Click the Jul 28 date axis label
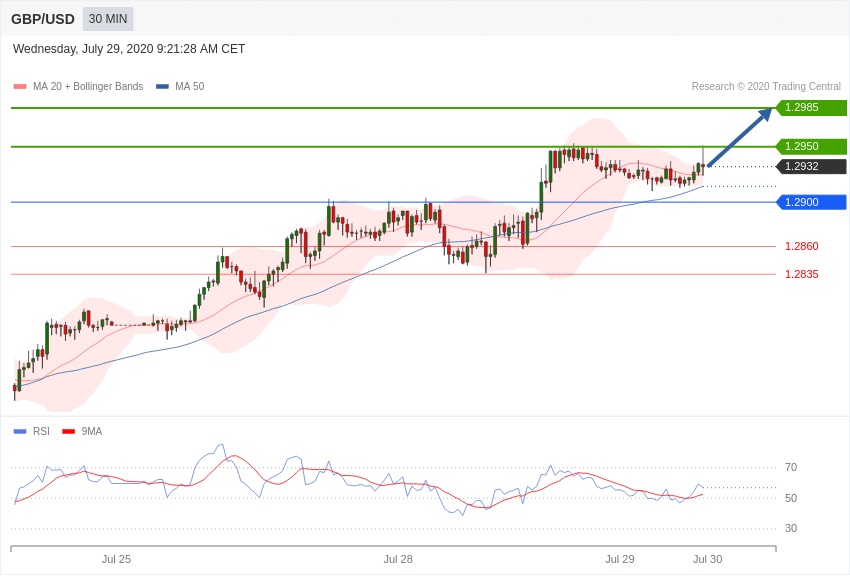This screenshot has width=850, height=576. (398, 559)
